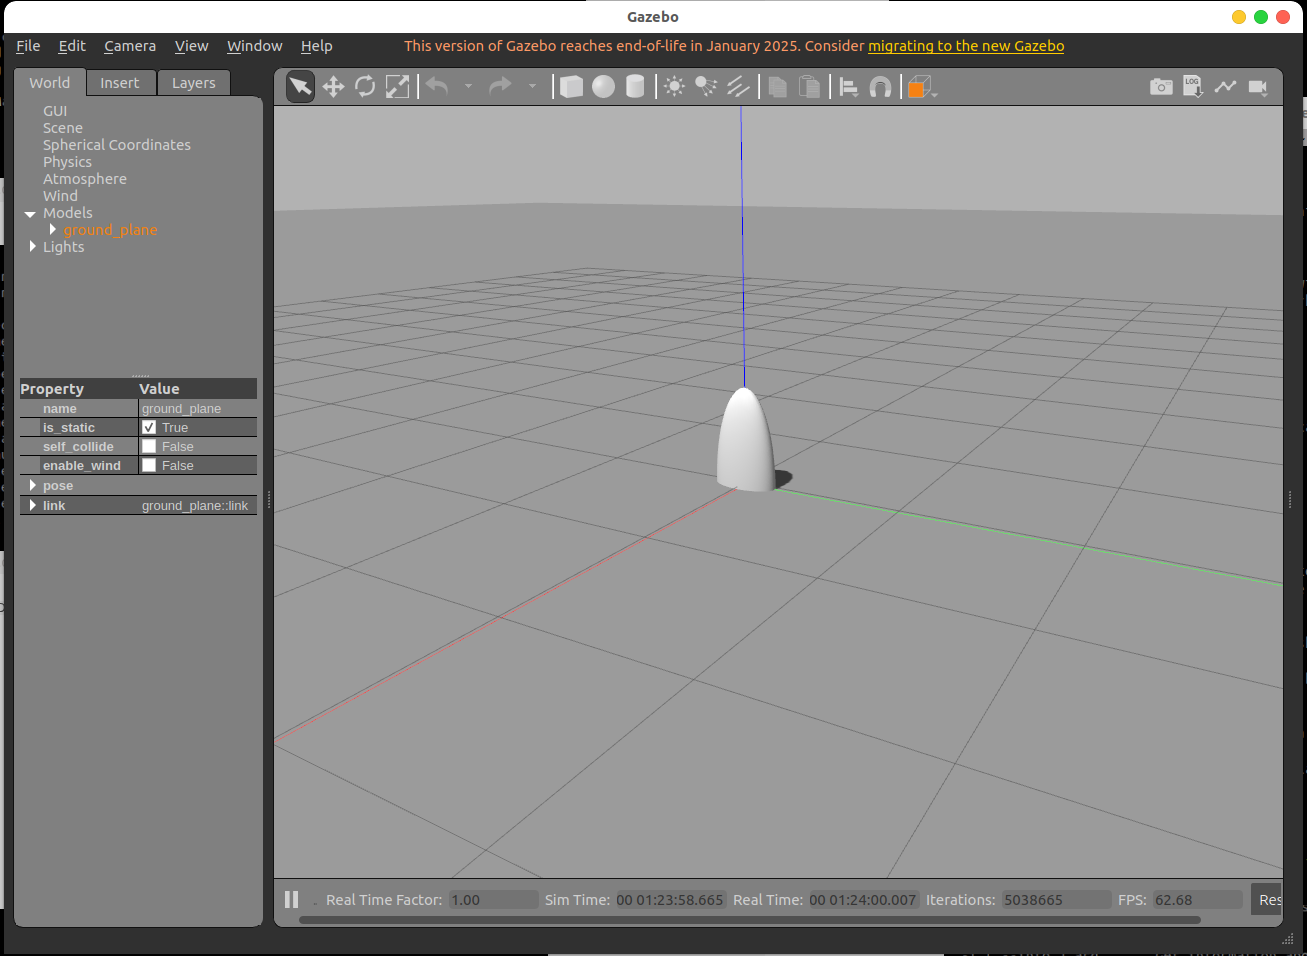Click the Property column header
Screen dimensions: 1307x956
click(x=79, y=389)
